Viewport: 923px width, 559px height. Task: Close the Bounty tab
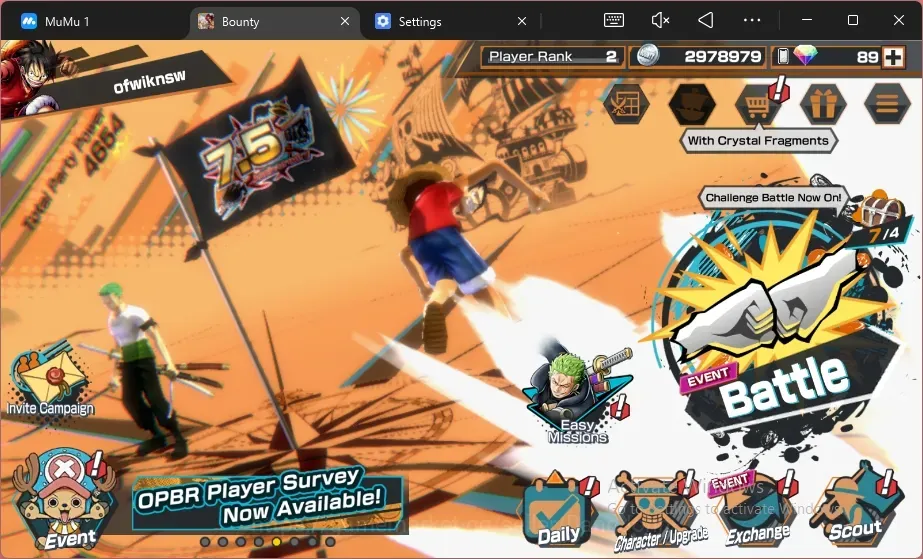(x=345, y=21)
